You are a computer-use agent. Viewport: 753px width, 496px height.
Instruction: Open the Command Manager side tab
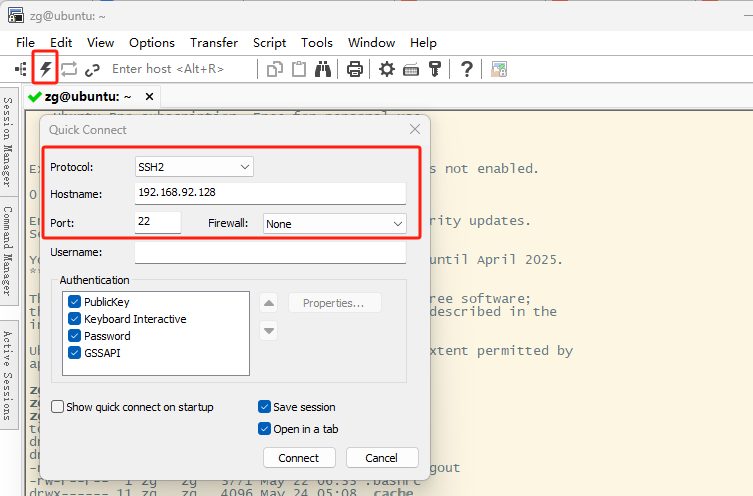point(8,251)
